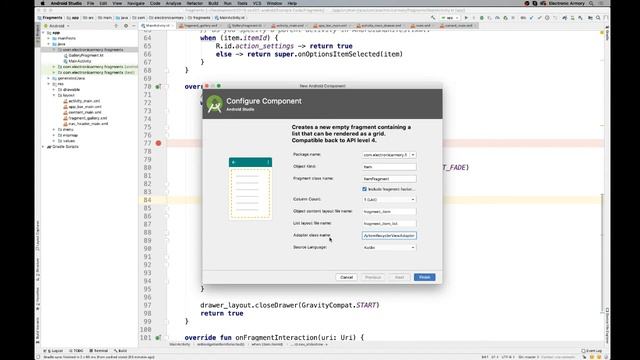Viewport: 640px width, 360px height.
Task: Collapse the layout folder arrow
Action: [x=54, y=96]
